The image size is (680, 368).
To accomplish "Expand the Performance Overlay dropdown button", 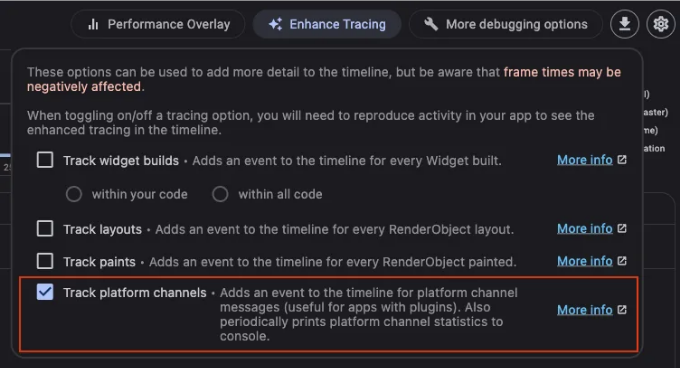I will (x=158, y=24).
